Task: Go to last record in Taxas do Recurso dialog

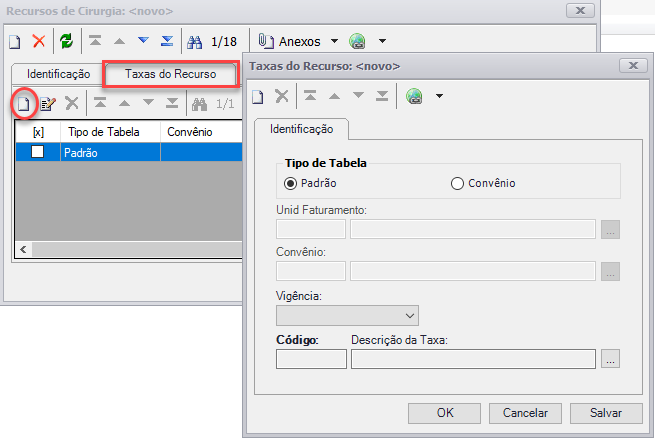Action: coord(382,96)
